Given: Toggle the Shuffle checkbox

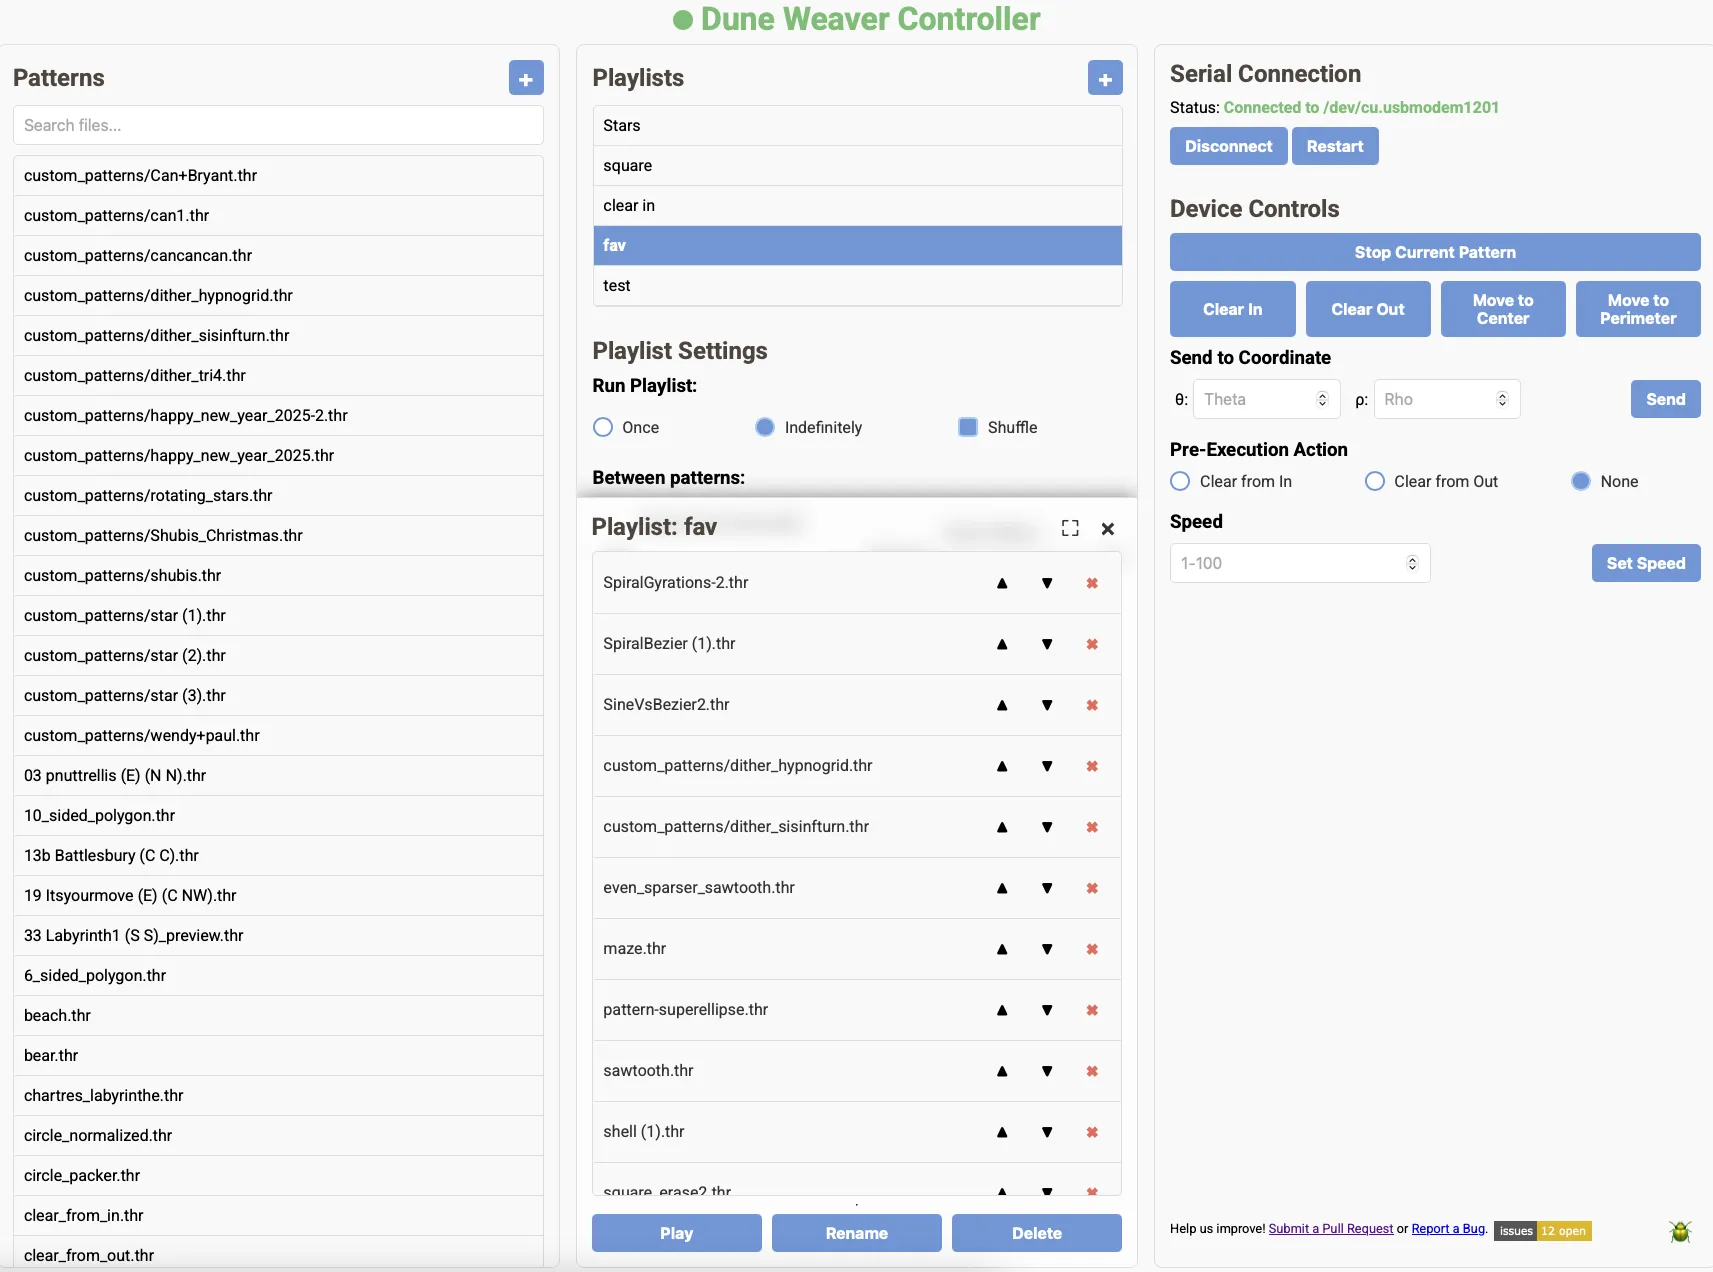Looking at the screenshot, I should [x=968, y=427].
